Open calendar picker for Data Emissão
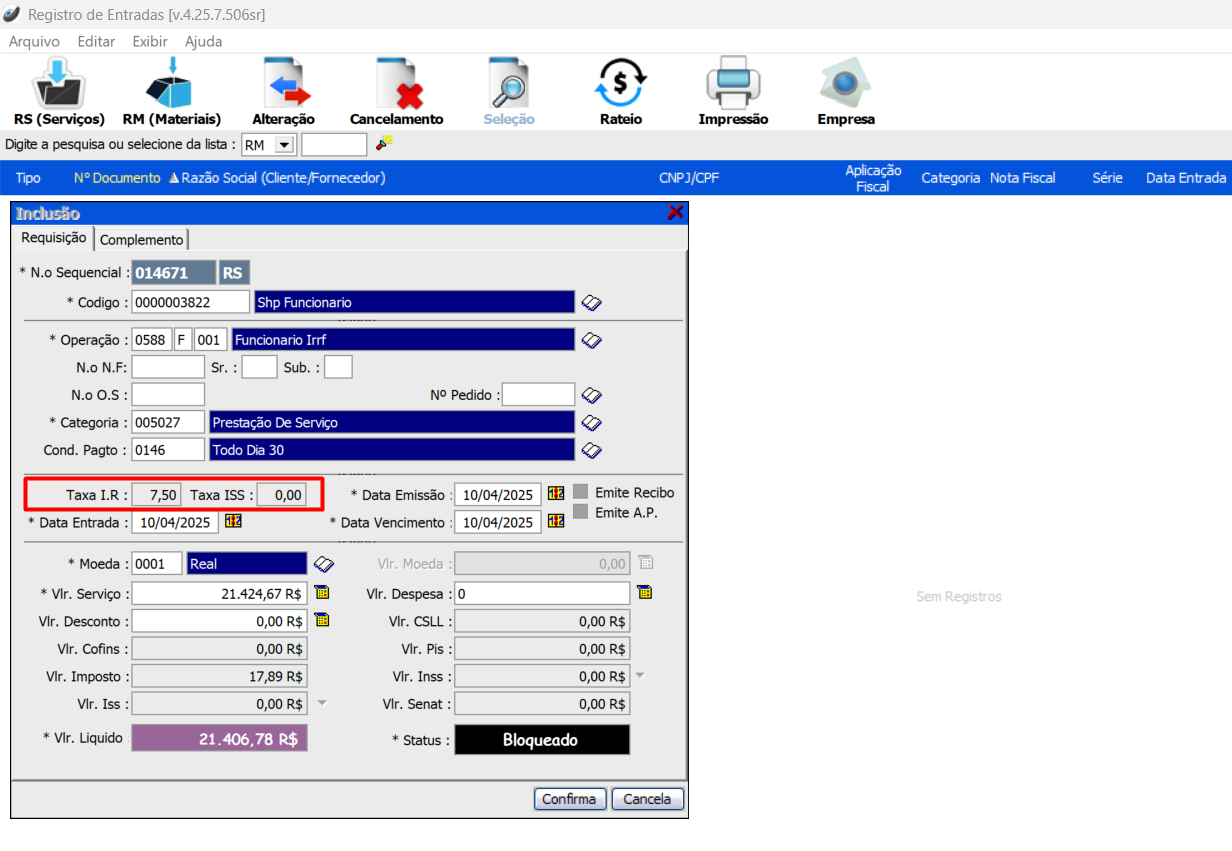Viewport: 1232px width, 851px height. pyautogui.click(x=556, y=493)
